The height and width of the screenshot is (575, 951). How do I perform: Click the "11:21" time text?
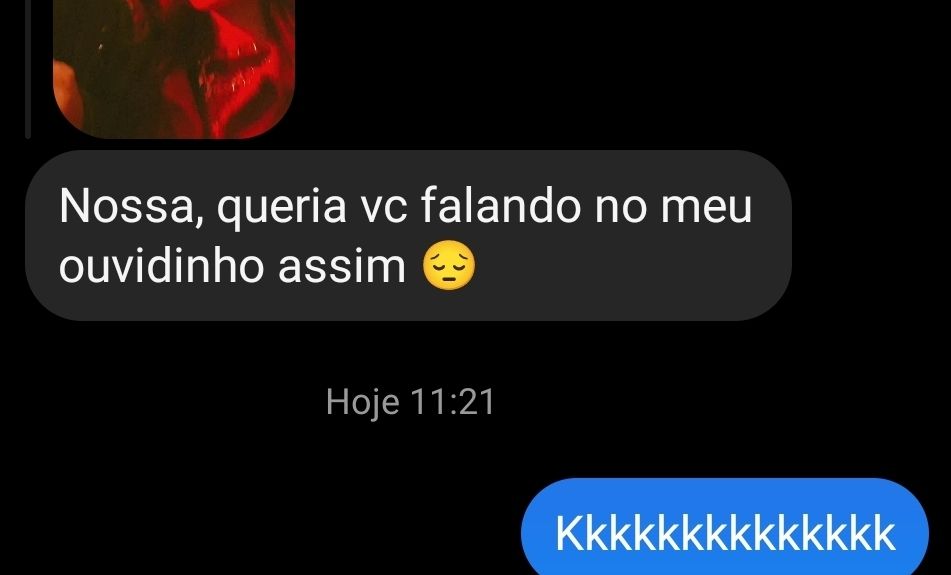452,402
